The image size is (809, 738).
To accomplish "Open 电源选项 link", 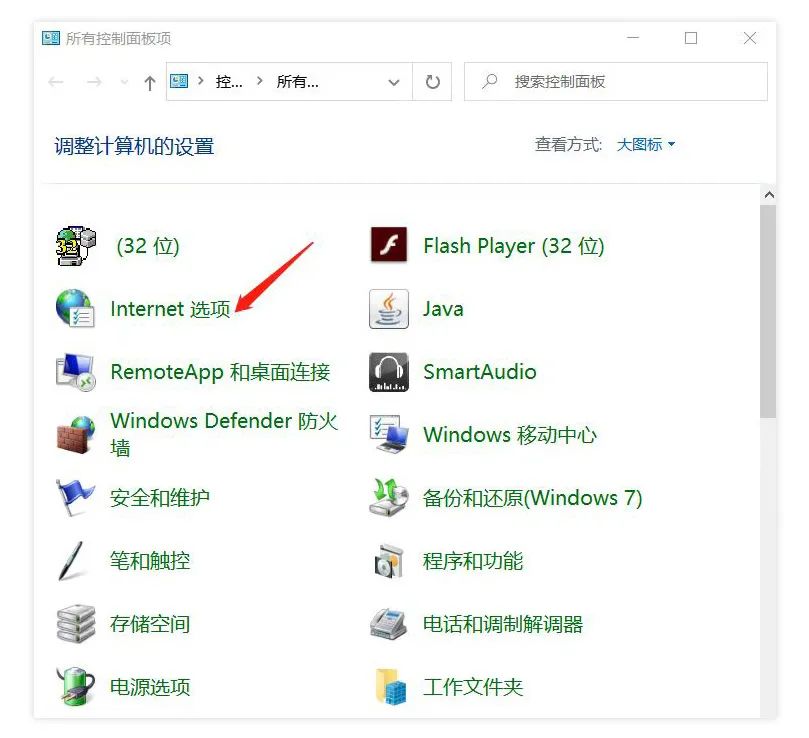I will click(150, 687).
